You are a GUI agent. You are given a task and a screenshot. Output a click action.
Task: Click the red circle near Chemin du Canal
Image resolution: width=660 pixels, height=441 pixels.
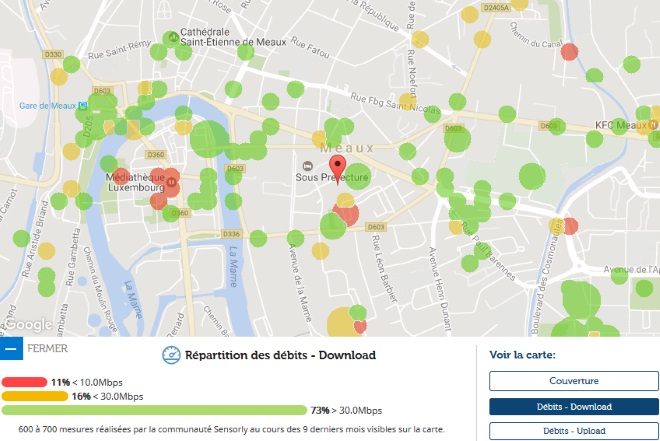tap(570, 52)
